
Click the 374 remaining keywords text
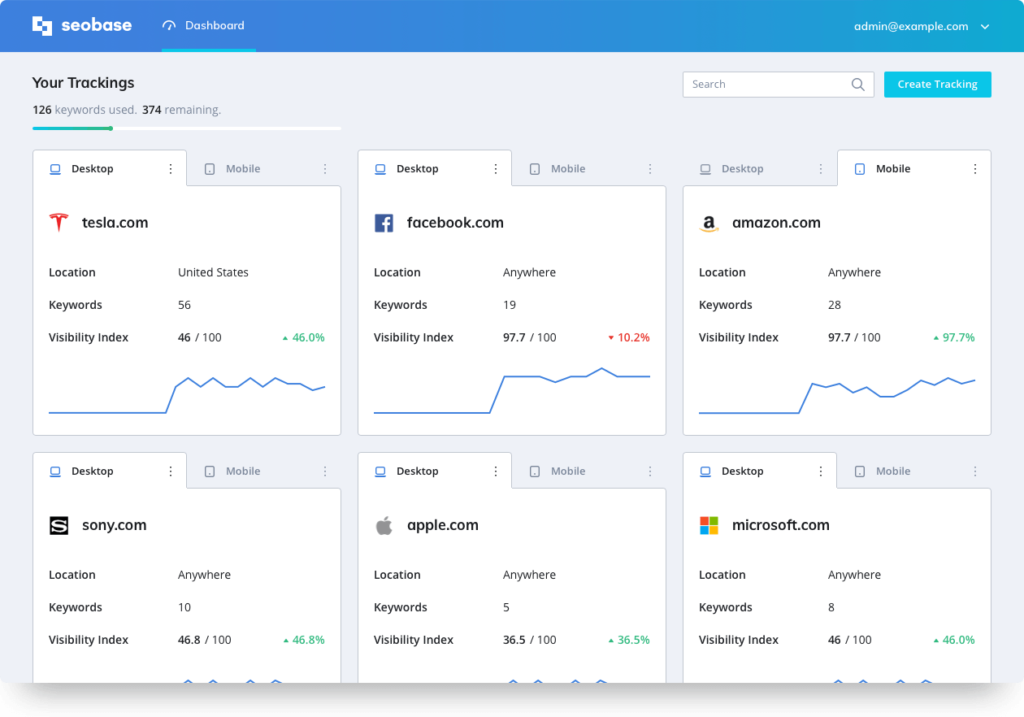182,110
